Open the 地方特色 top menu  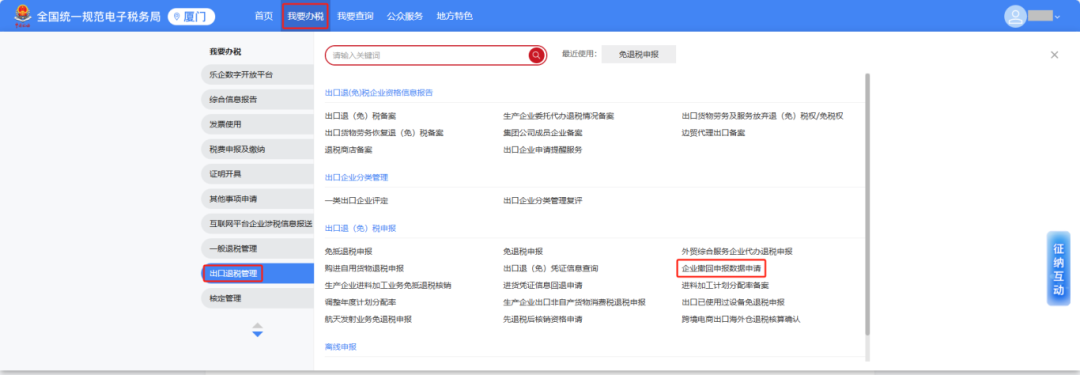pos(454,16)
